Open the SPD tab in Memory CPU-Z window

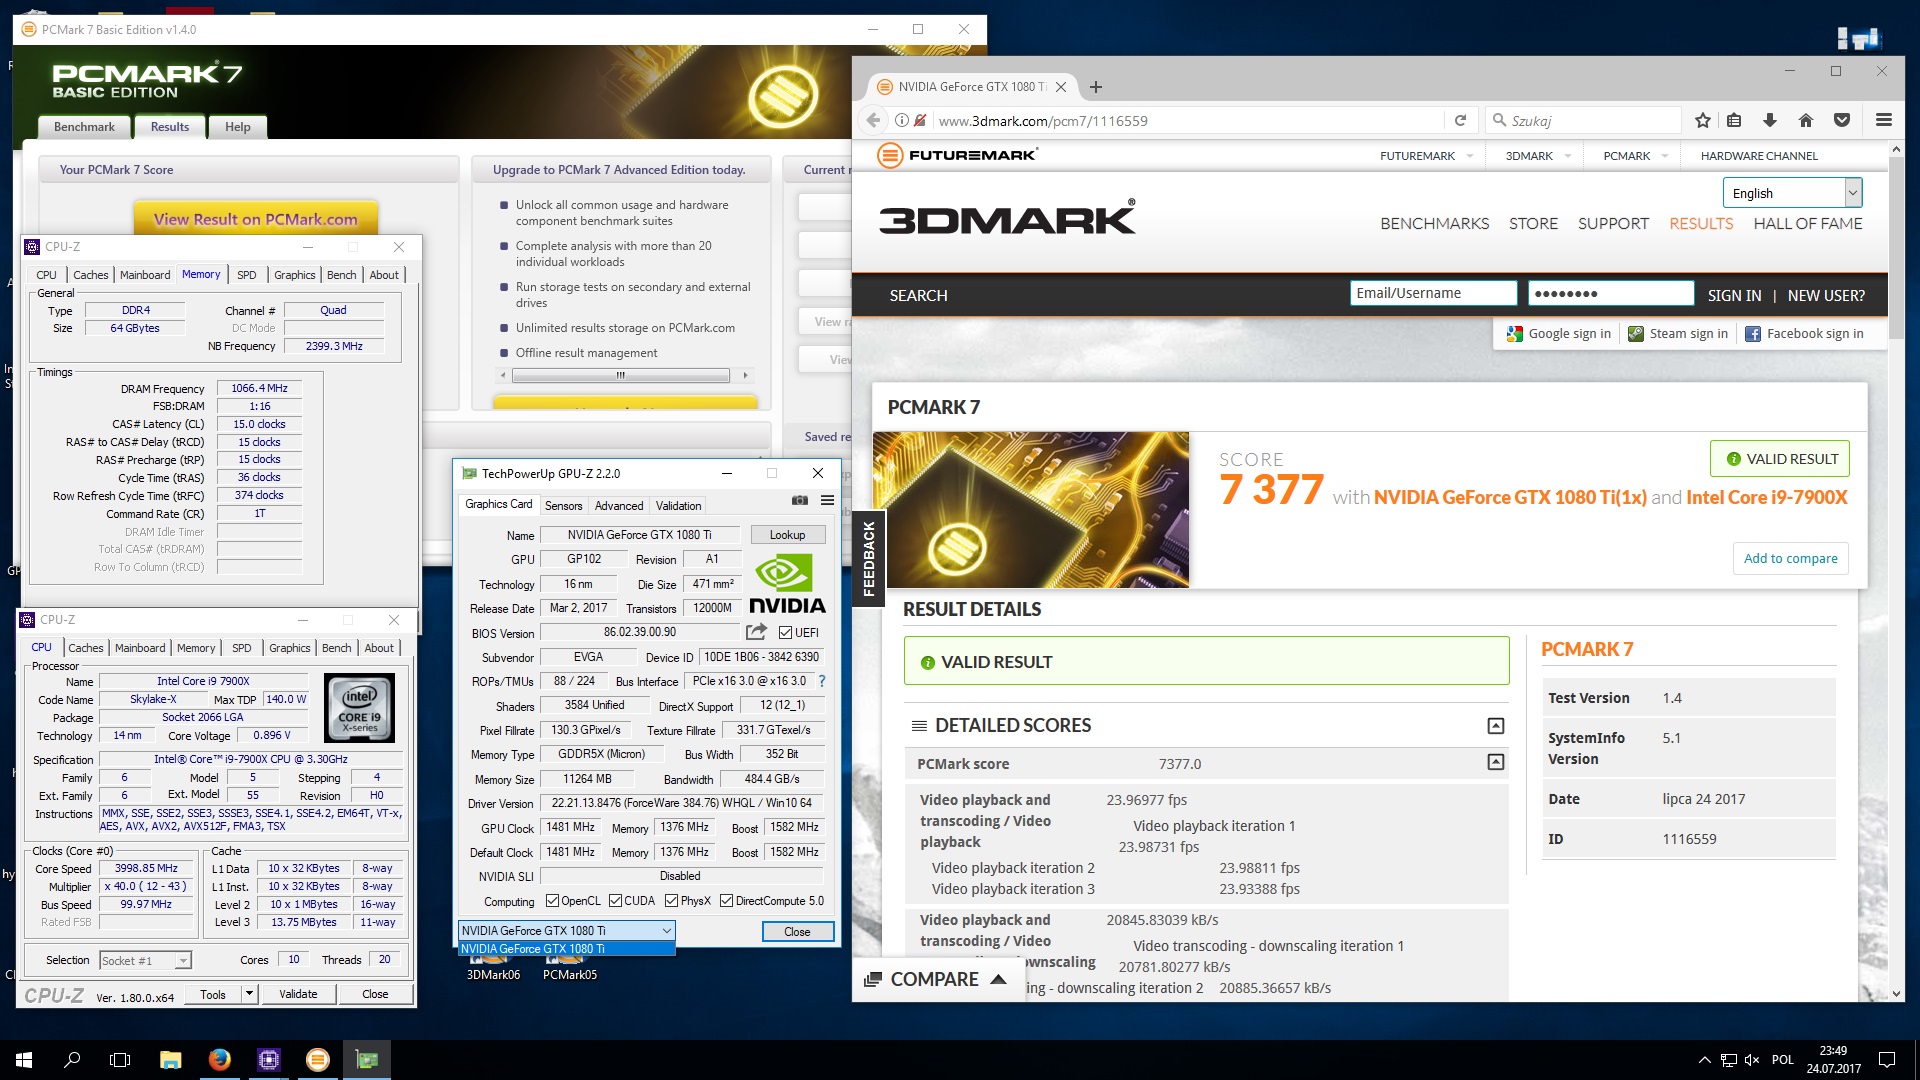pos(247,275)
